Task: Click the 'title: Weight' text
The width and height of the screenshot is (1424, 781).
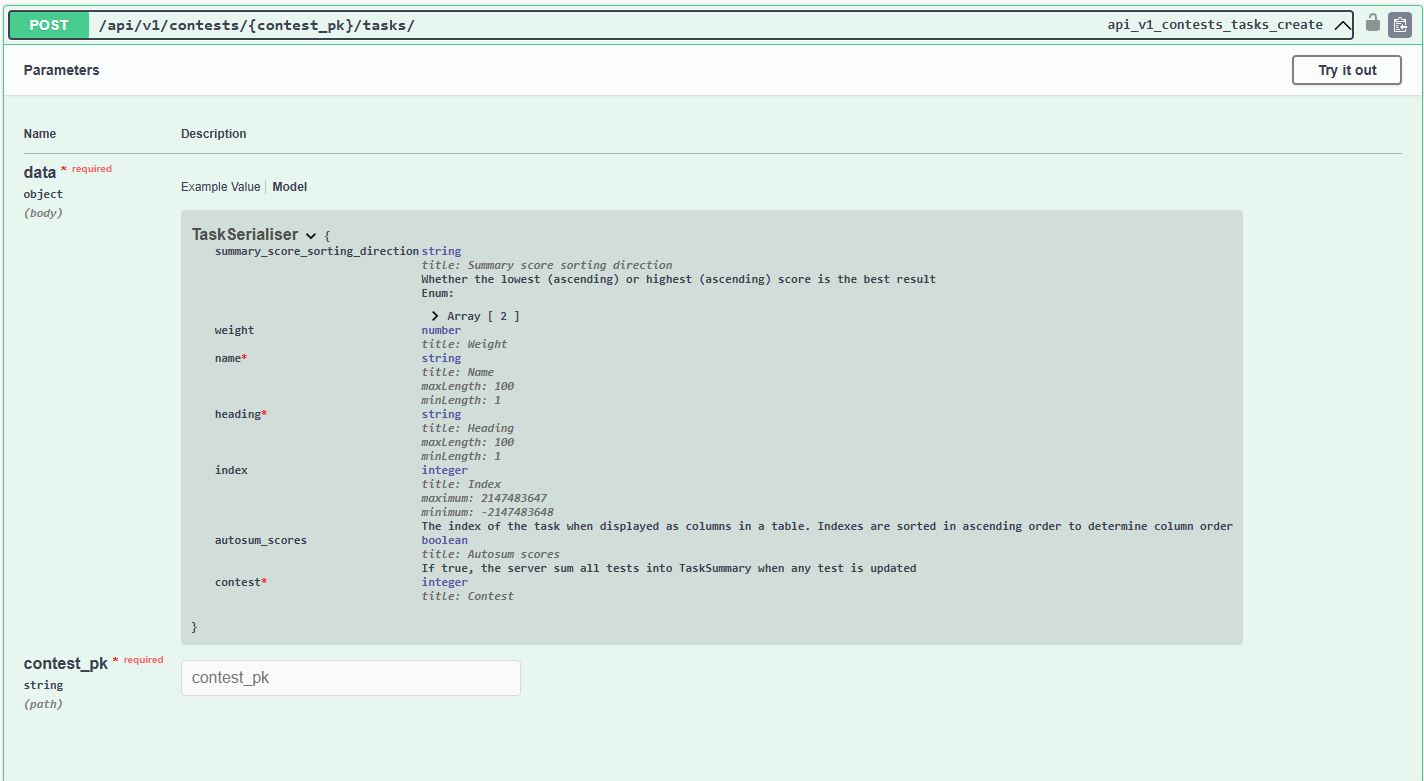Action: pyautogui.click(x=465, y=344)
